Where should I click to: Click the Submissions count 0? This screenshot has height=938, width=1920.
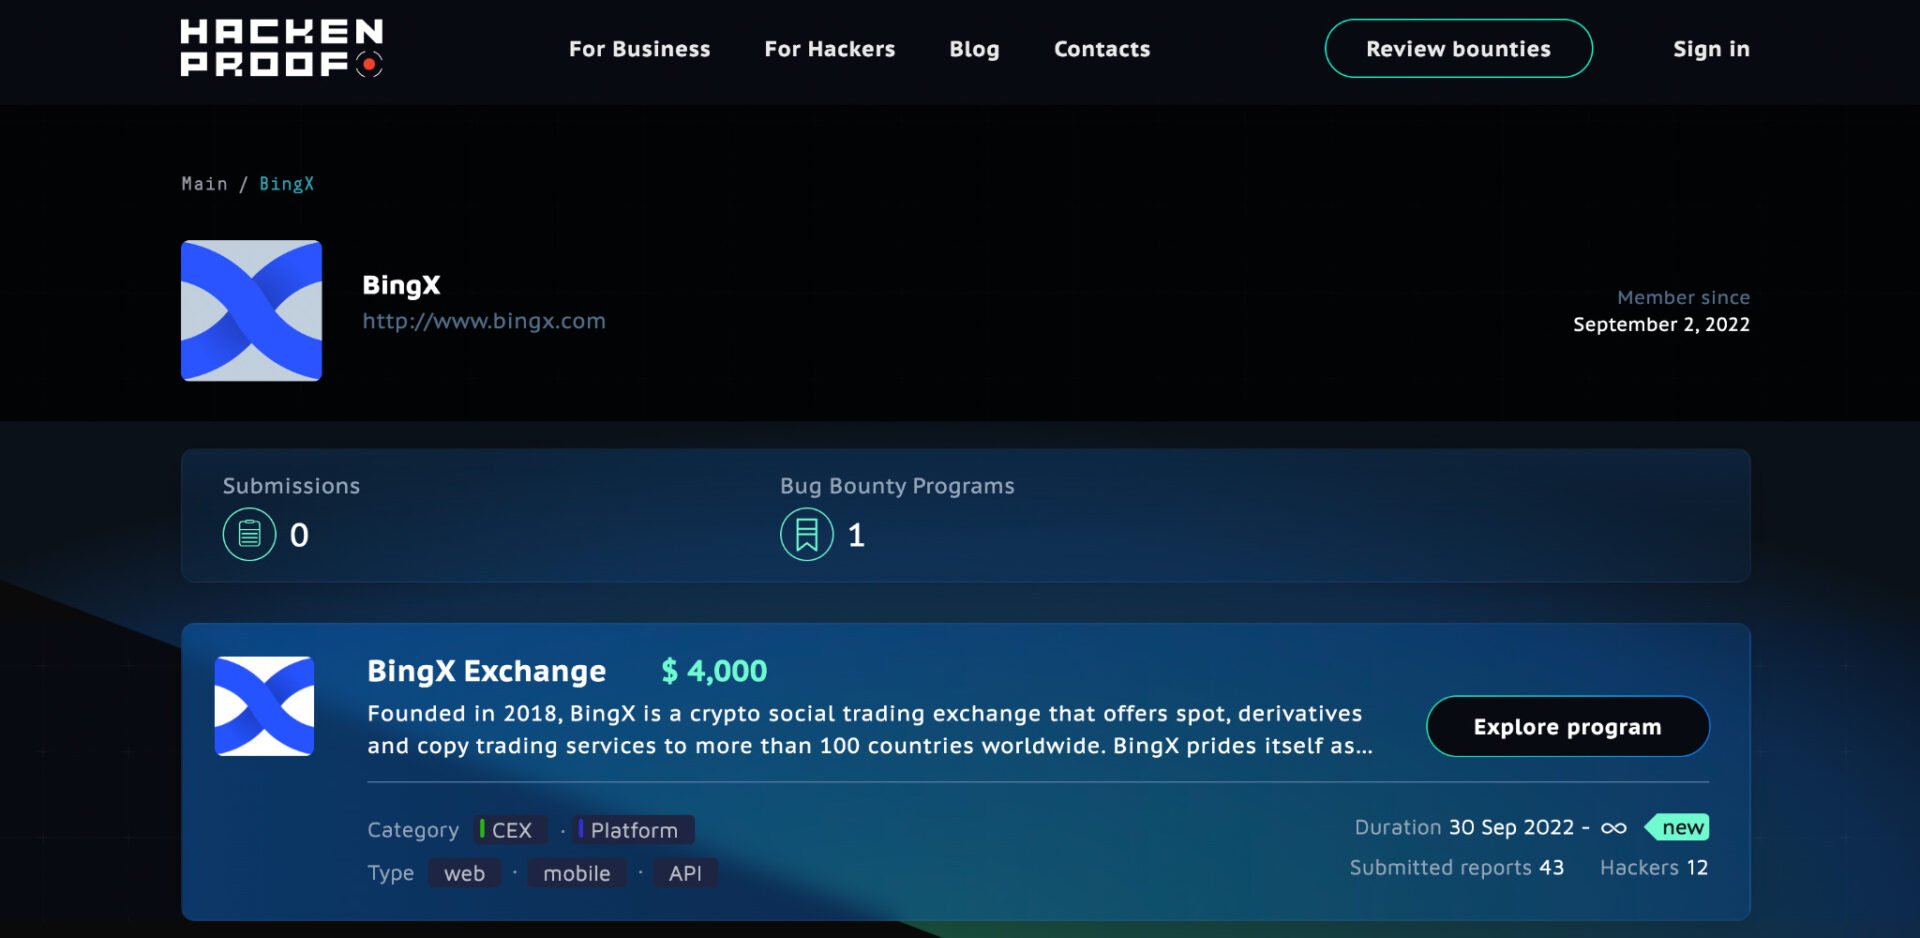(299, 535)
